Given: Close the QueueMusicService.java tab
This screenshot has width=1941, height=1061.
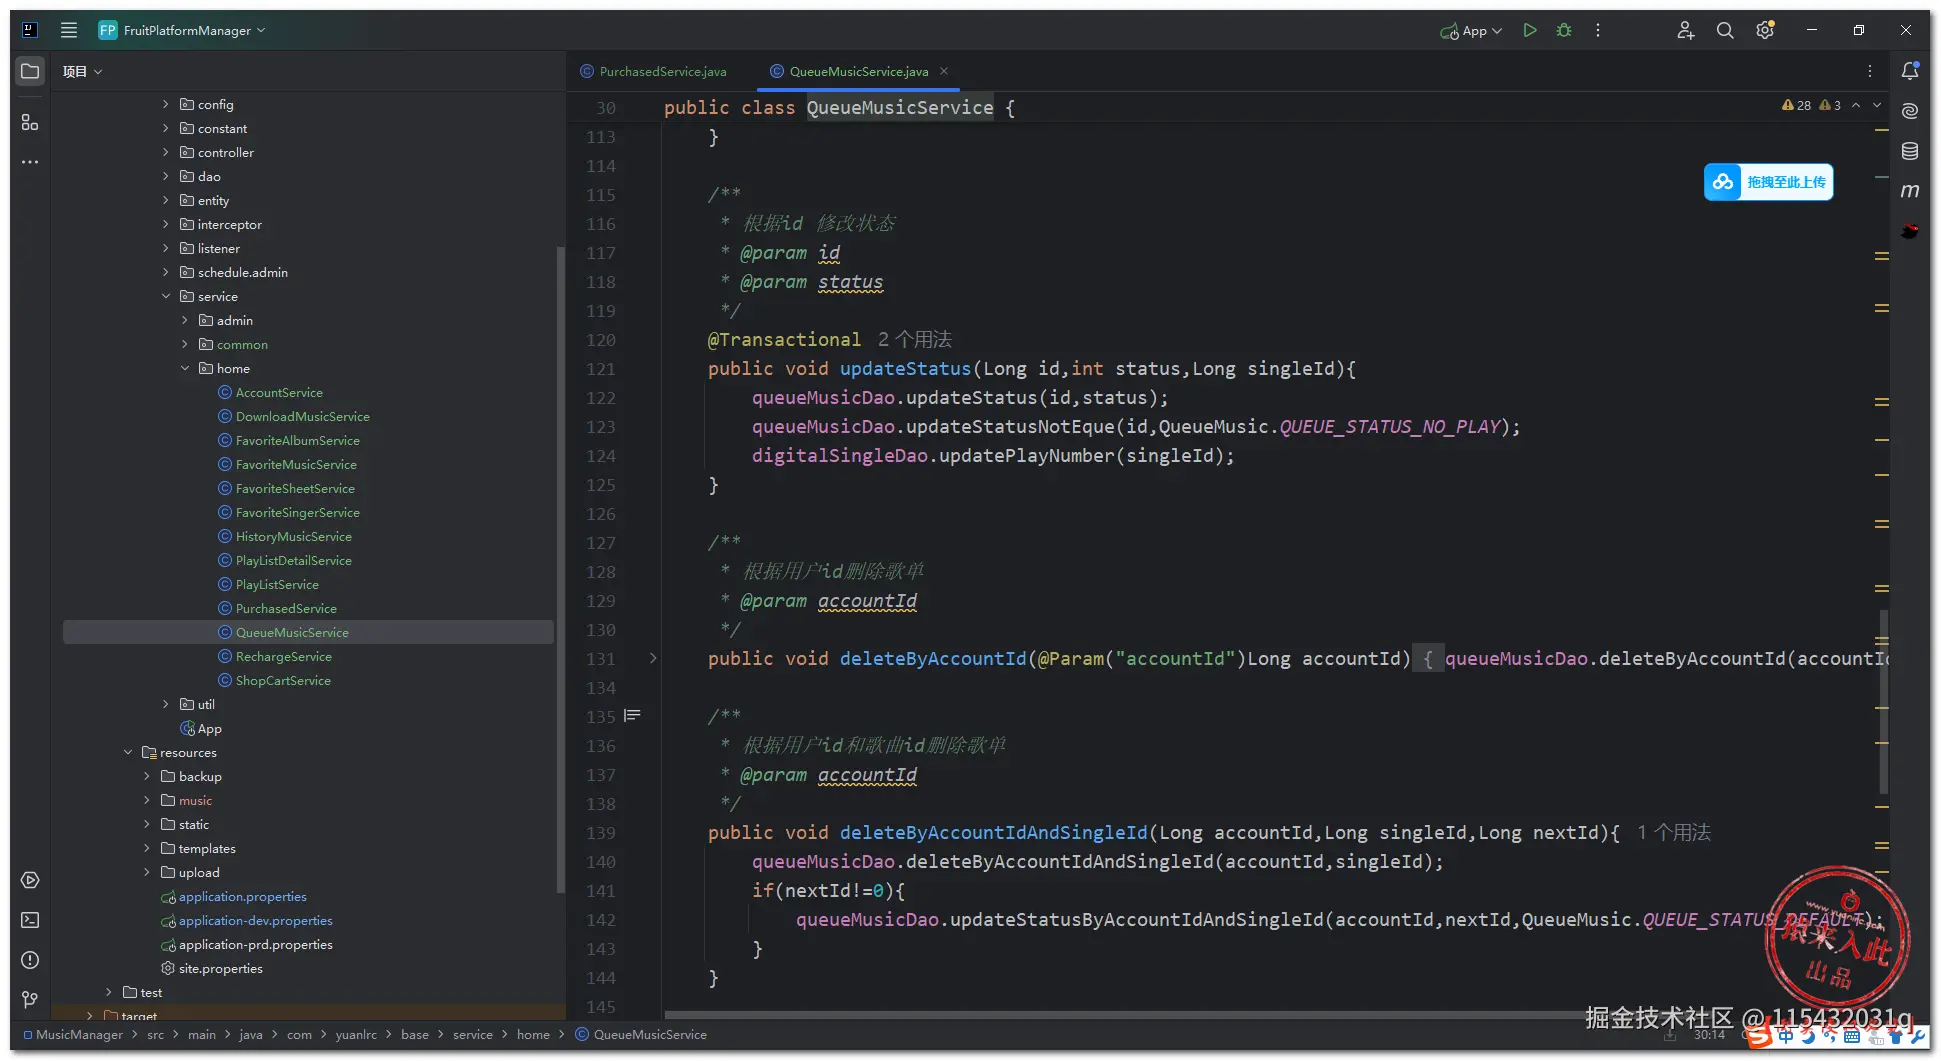Looking at the screenshot, I should 944,71.
